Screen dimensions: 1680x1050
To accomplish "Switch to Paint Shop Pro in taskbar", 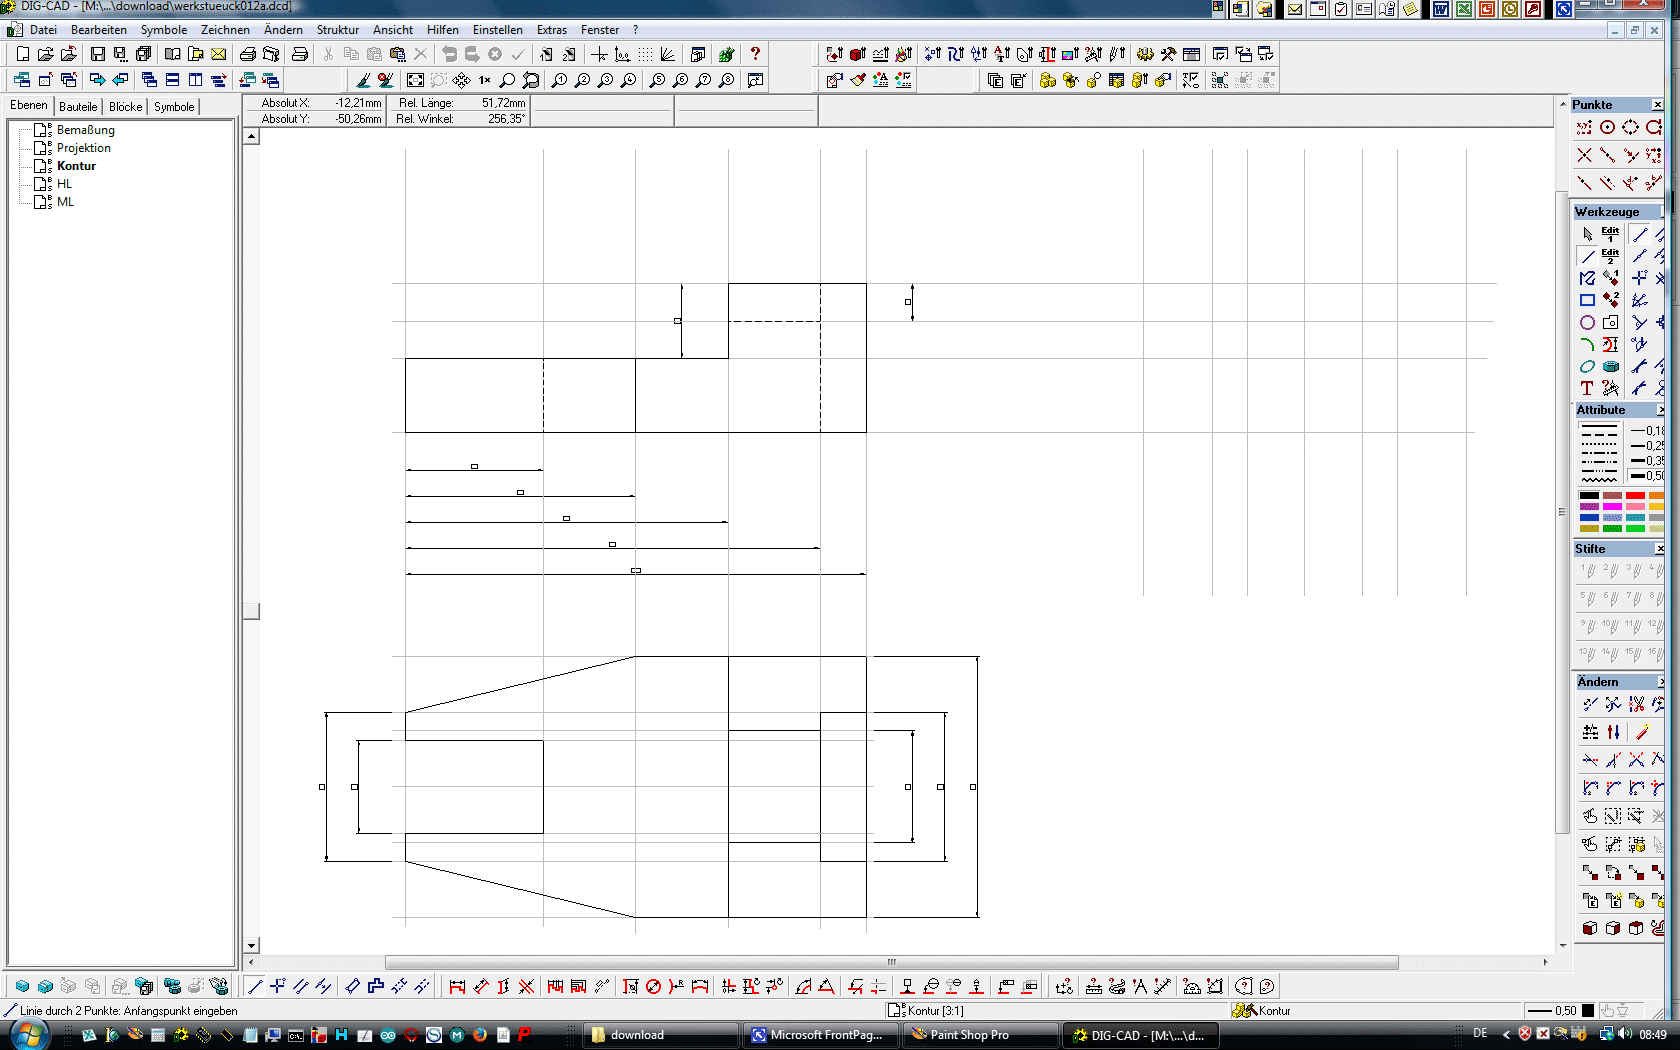I will (982, 1035).
